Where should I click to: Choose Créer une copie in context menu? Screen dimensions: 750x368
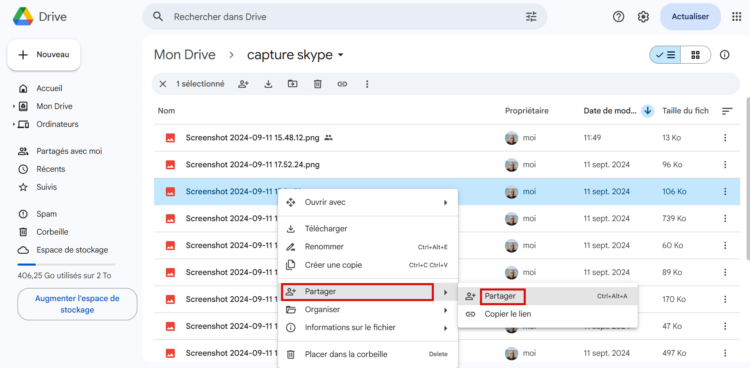point(368,265)
